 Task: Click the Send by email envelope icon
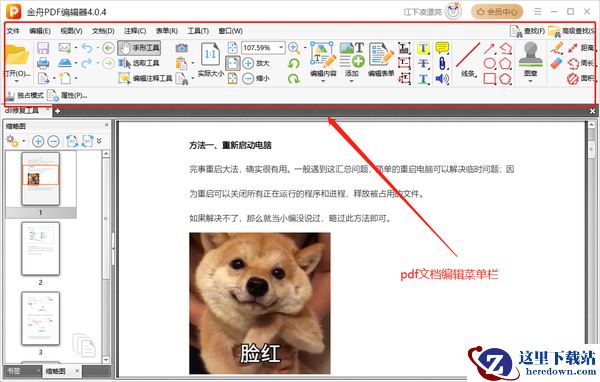coord(65,48)
